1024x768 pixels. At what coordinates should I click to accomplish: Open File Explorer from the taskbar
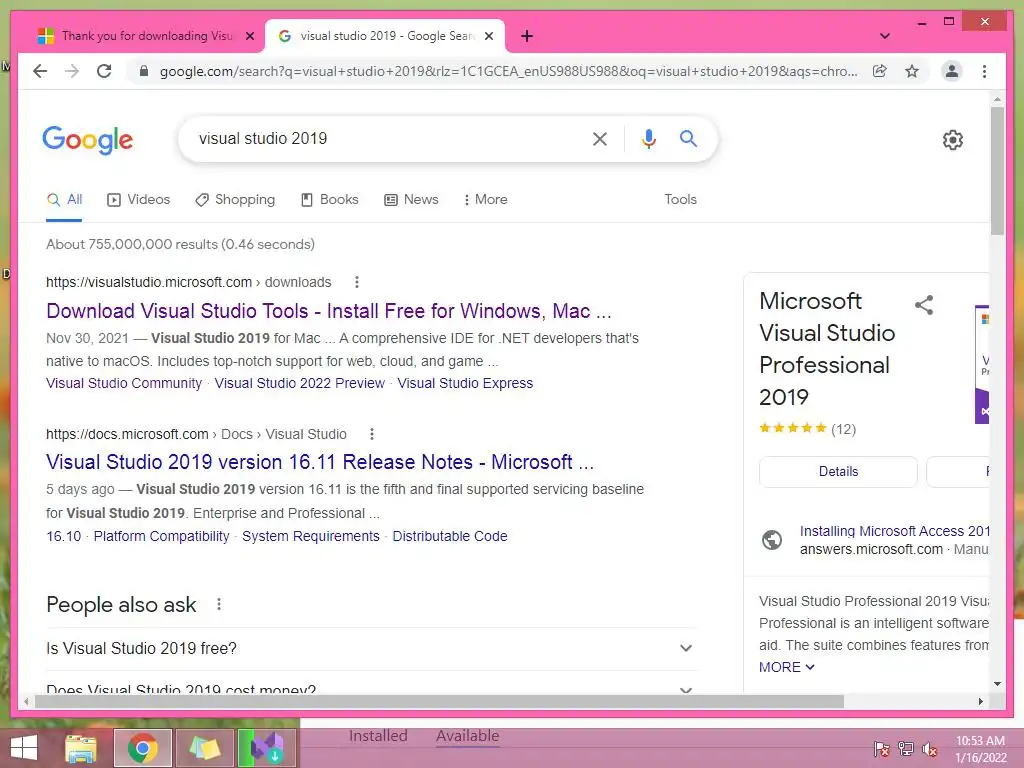point(81,748)
